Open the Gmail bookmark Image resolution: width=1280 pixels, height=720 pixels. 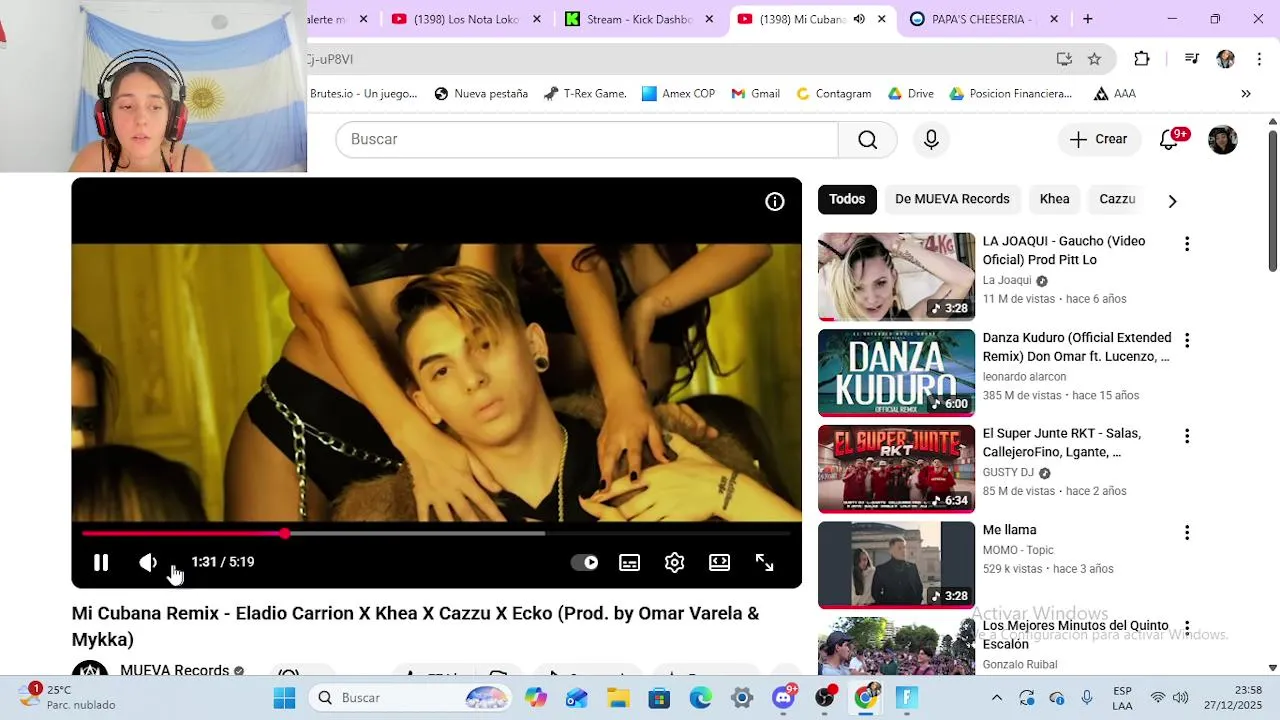point(755,94)
